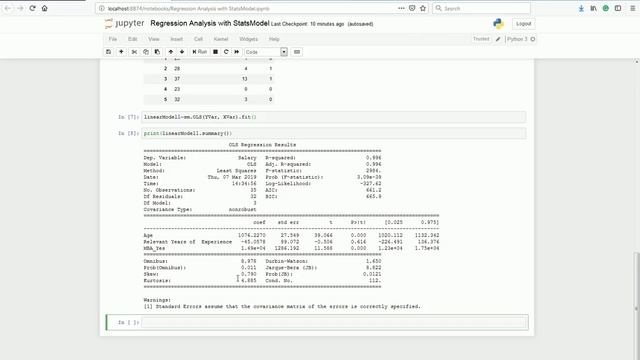Click the Run button
640x360 pixels.
[x=200, y=52]
